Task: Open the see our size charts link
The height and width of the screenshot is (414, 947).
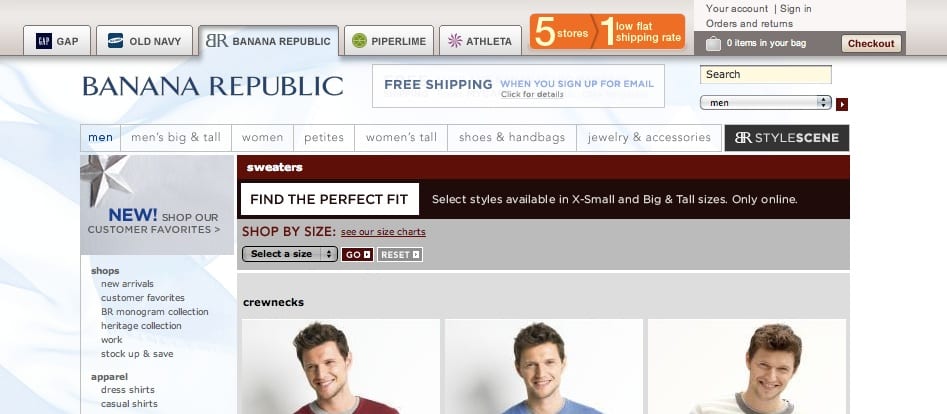Action: pos(383,232)
